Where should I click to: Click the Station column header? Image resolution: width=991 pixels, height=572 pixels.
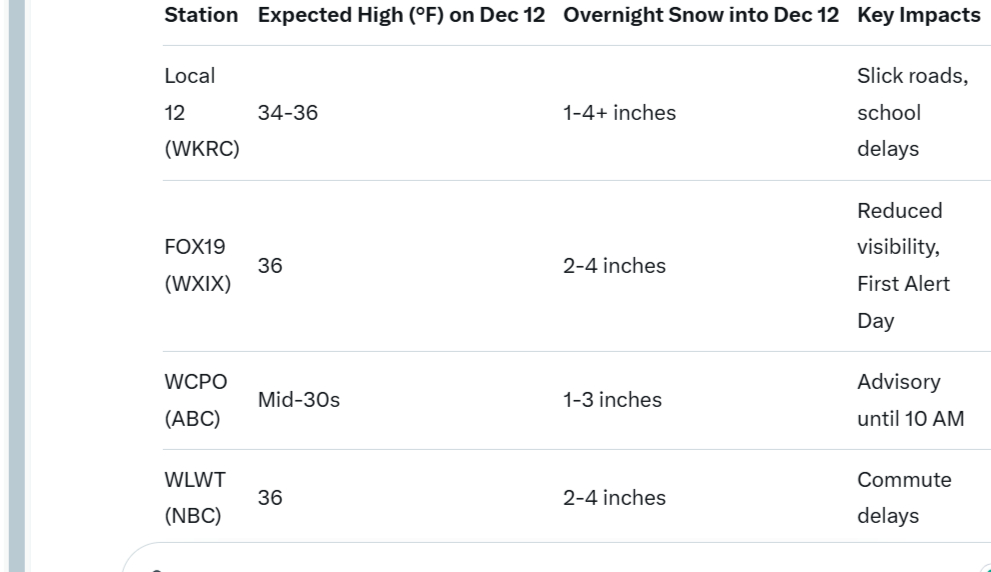tap(201, 15)
